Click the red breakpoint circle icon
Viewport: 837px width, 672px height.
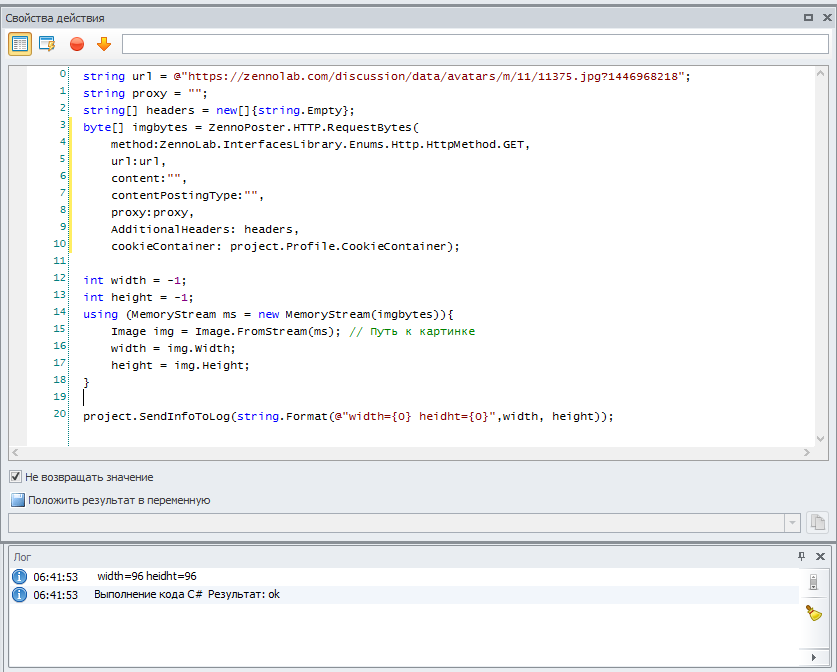tap(77, 43)
